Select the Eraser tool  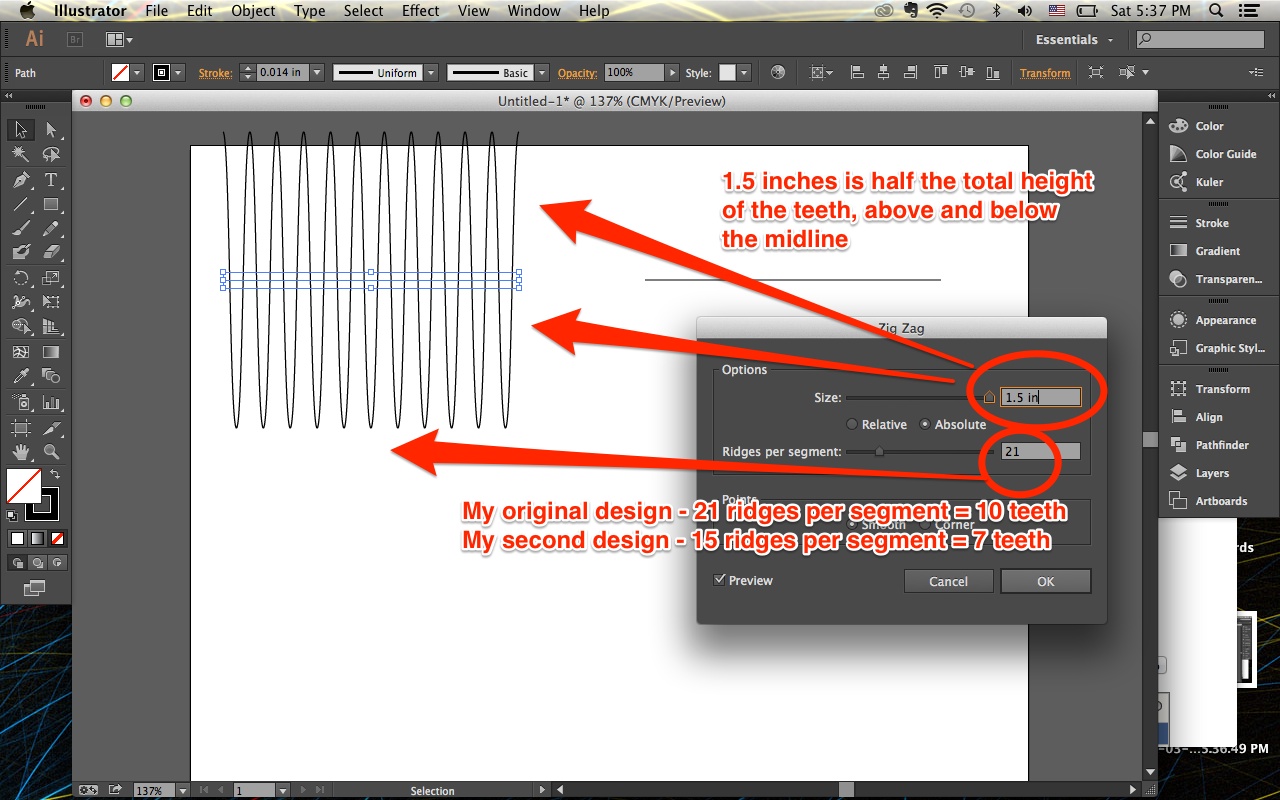point(51,253)
